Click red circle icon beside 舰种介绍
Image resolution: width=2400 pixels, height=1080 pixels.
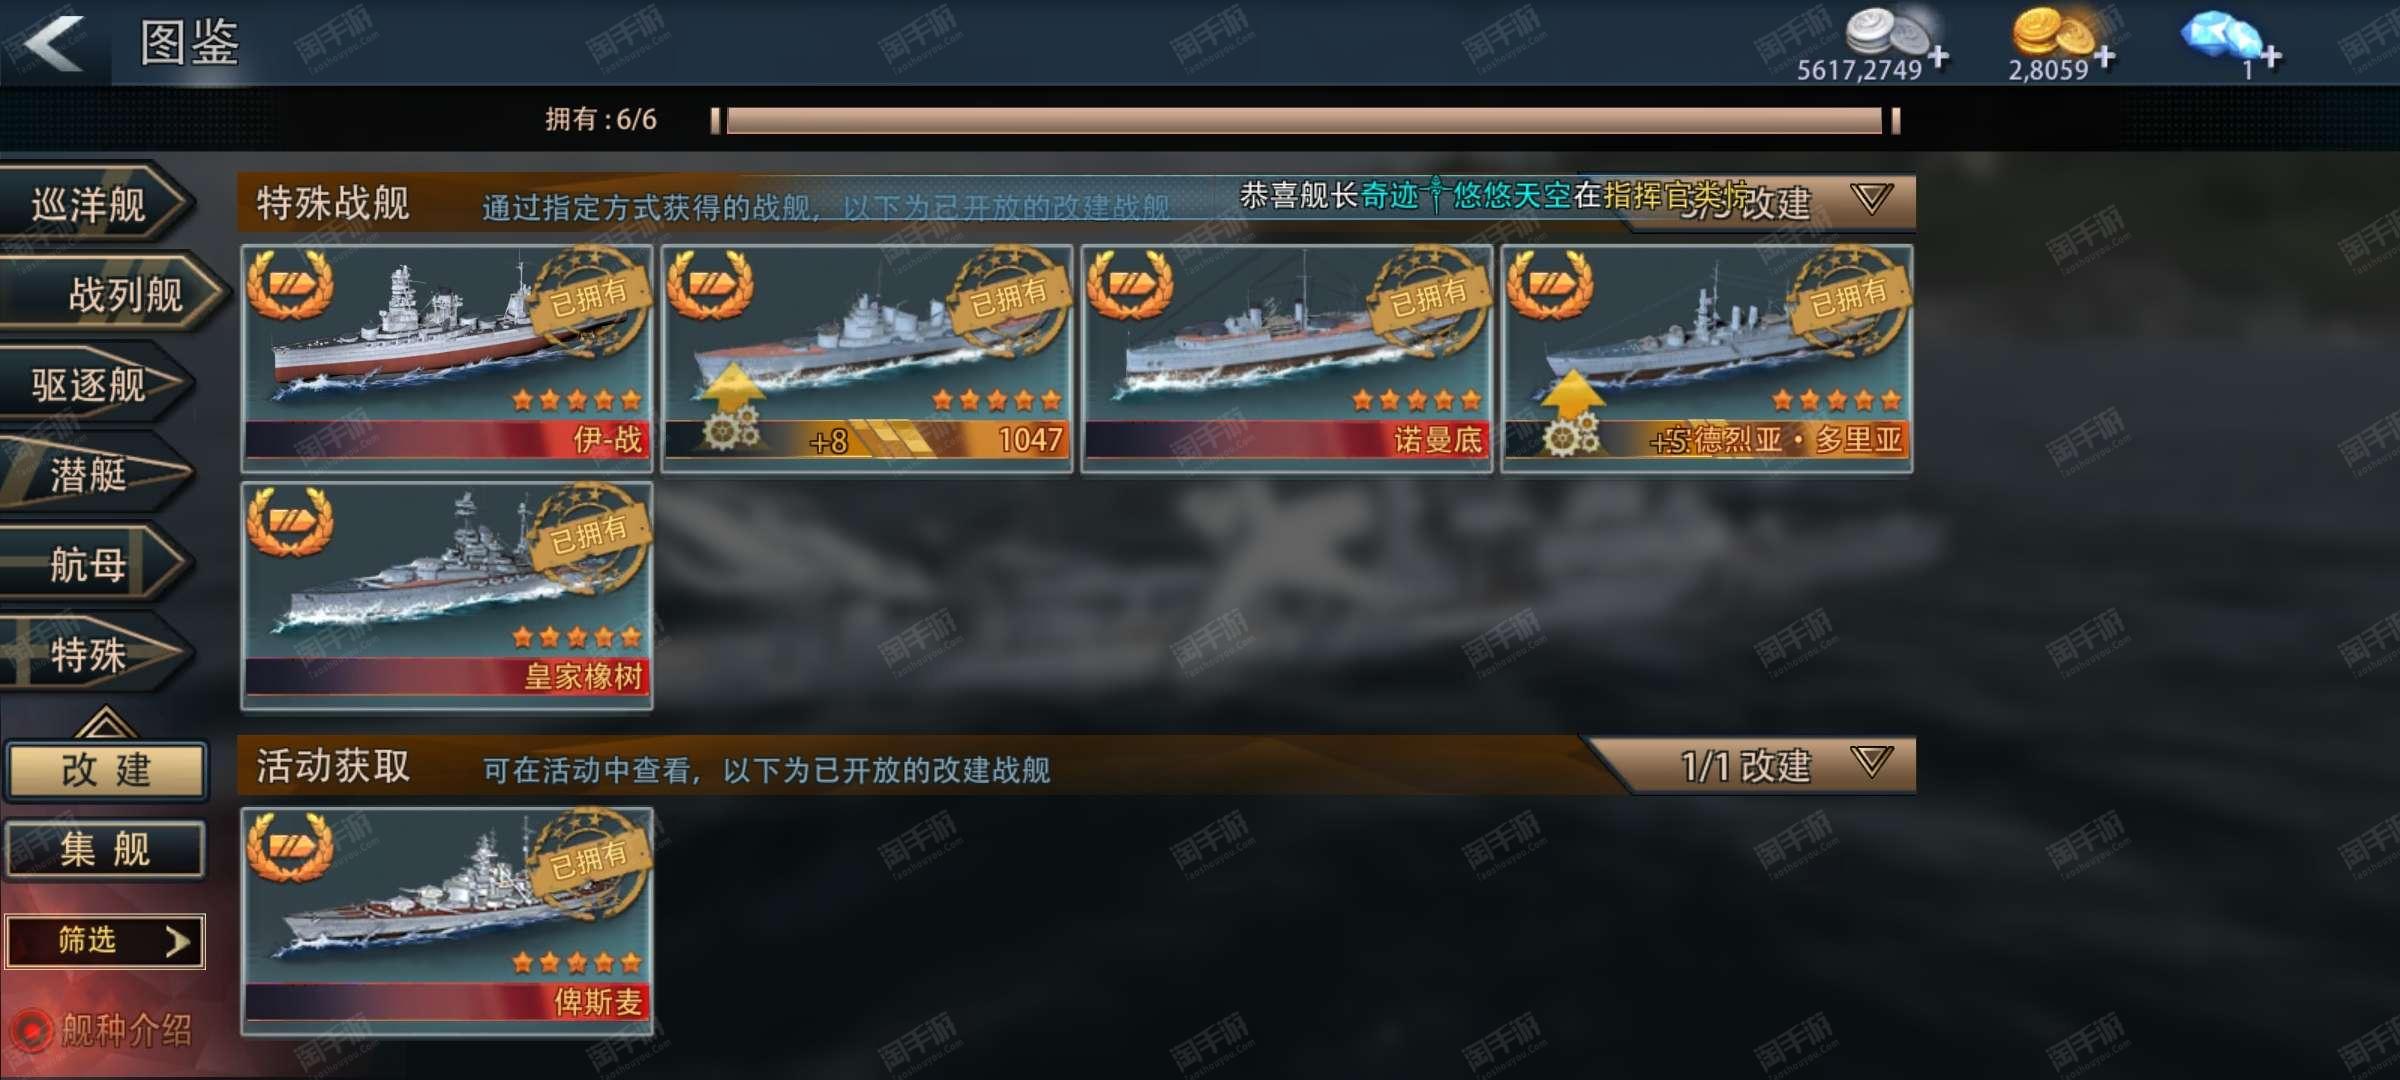31,1030
